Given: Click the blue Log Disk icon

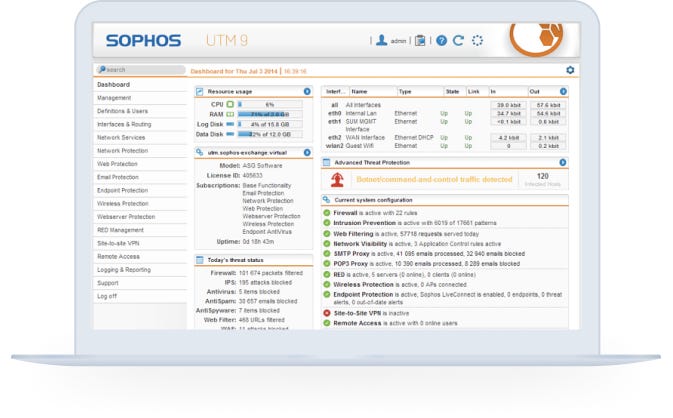Looking at the screenshot, I should tap(230, 124).
